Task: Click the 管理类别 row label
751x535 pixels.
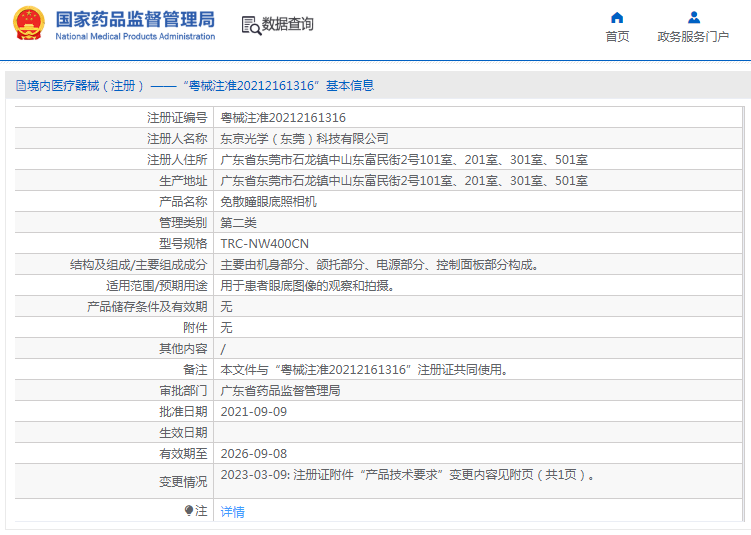Action: coord(183,223)
